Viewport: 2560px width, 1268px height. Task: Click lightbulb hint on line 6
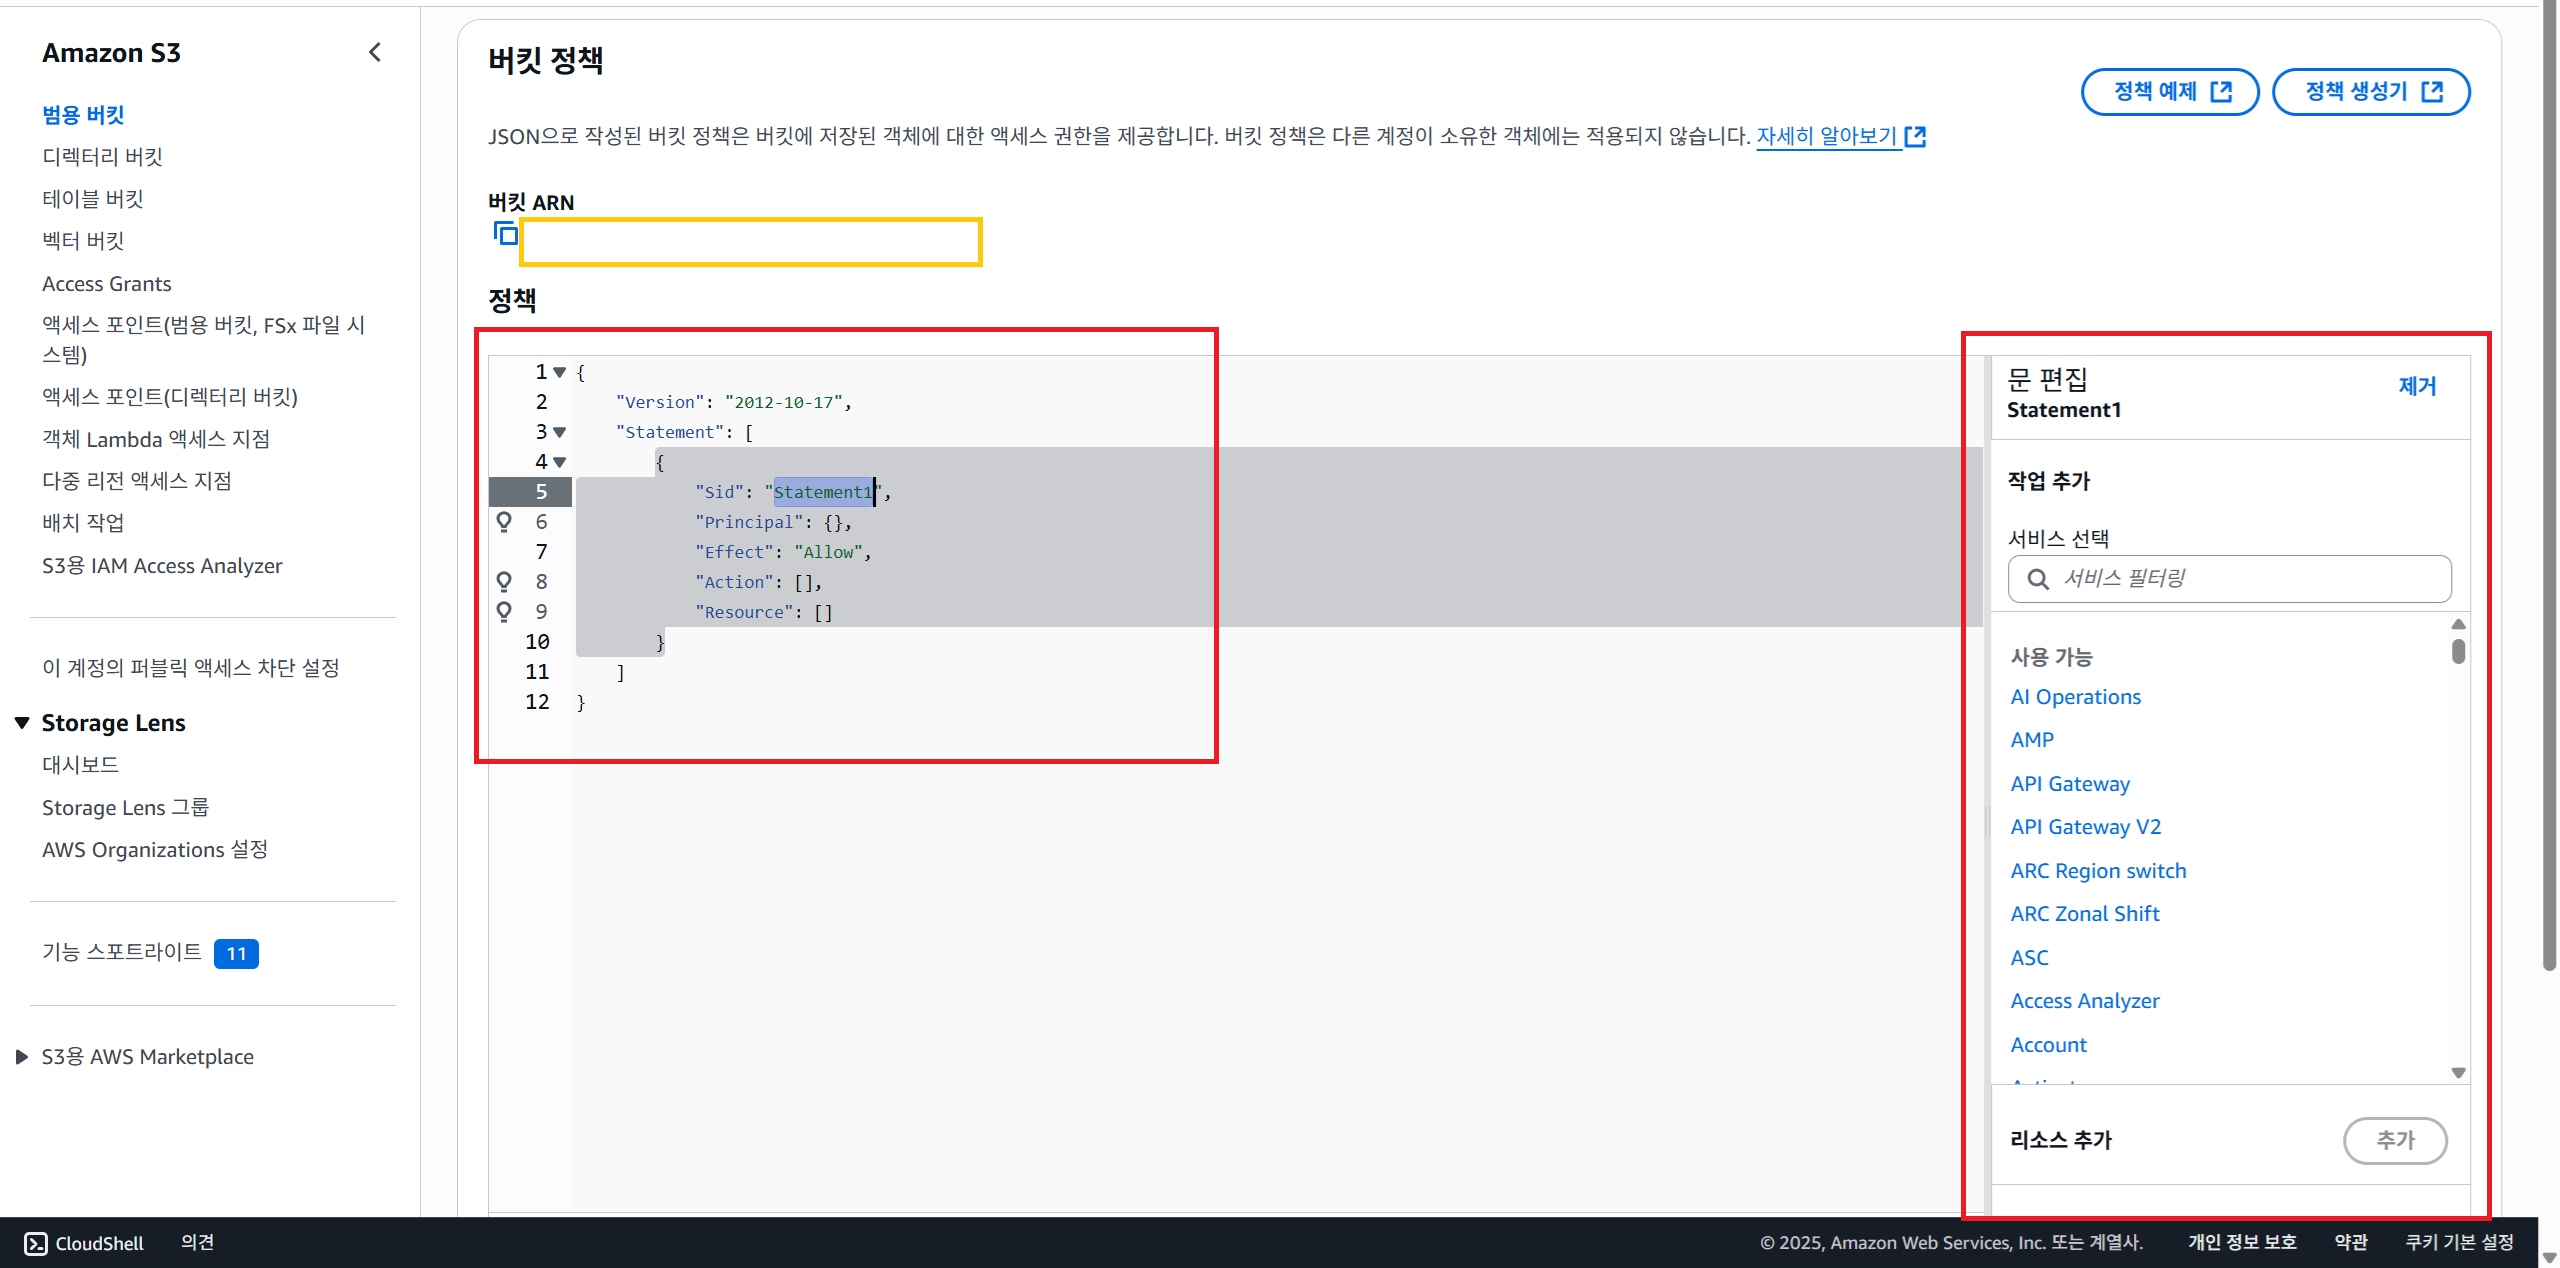(504, 521)
